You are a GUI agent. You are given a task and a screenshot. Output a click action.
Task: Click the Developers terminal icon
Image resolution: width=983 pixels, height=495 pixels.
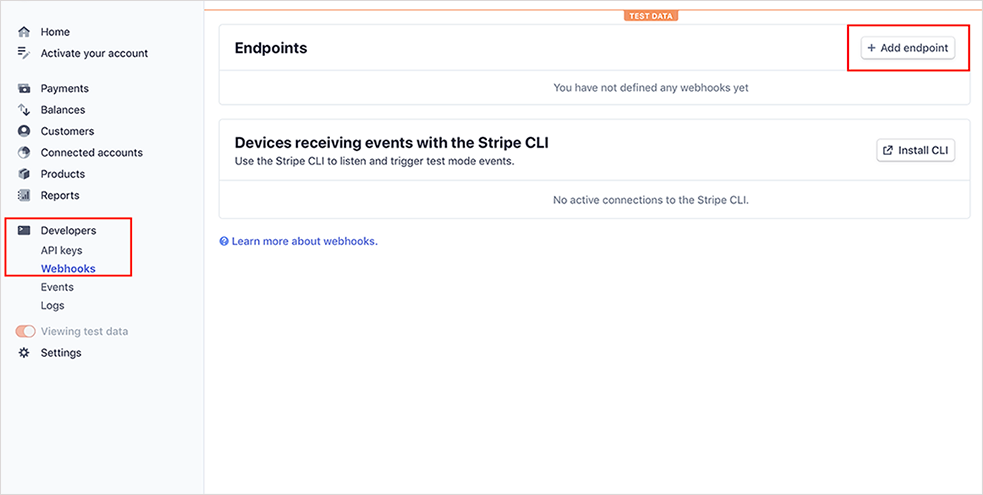24,230
